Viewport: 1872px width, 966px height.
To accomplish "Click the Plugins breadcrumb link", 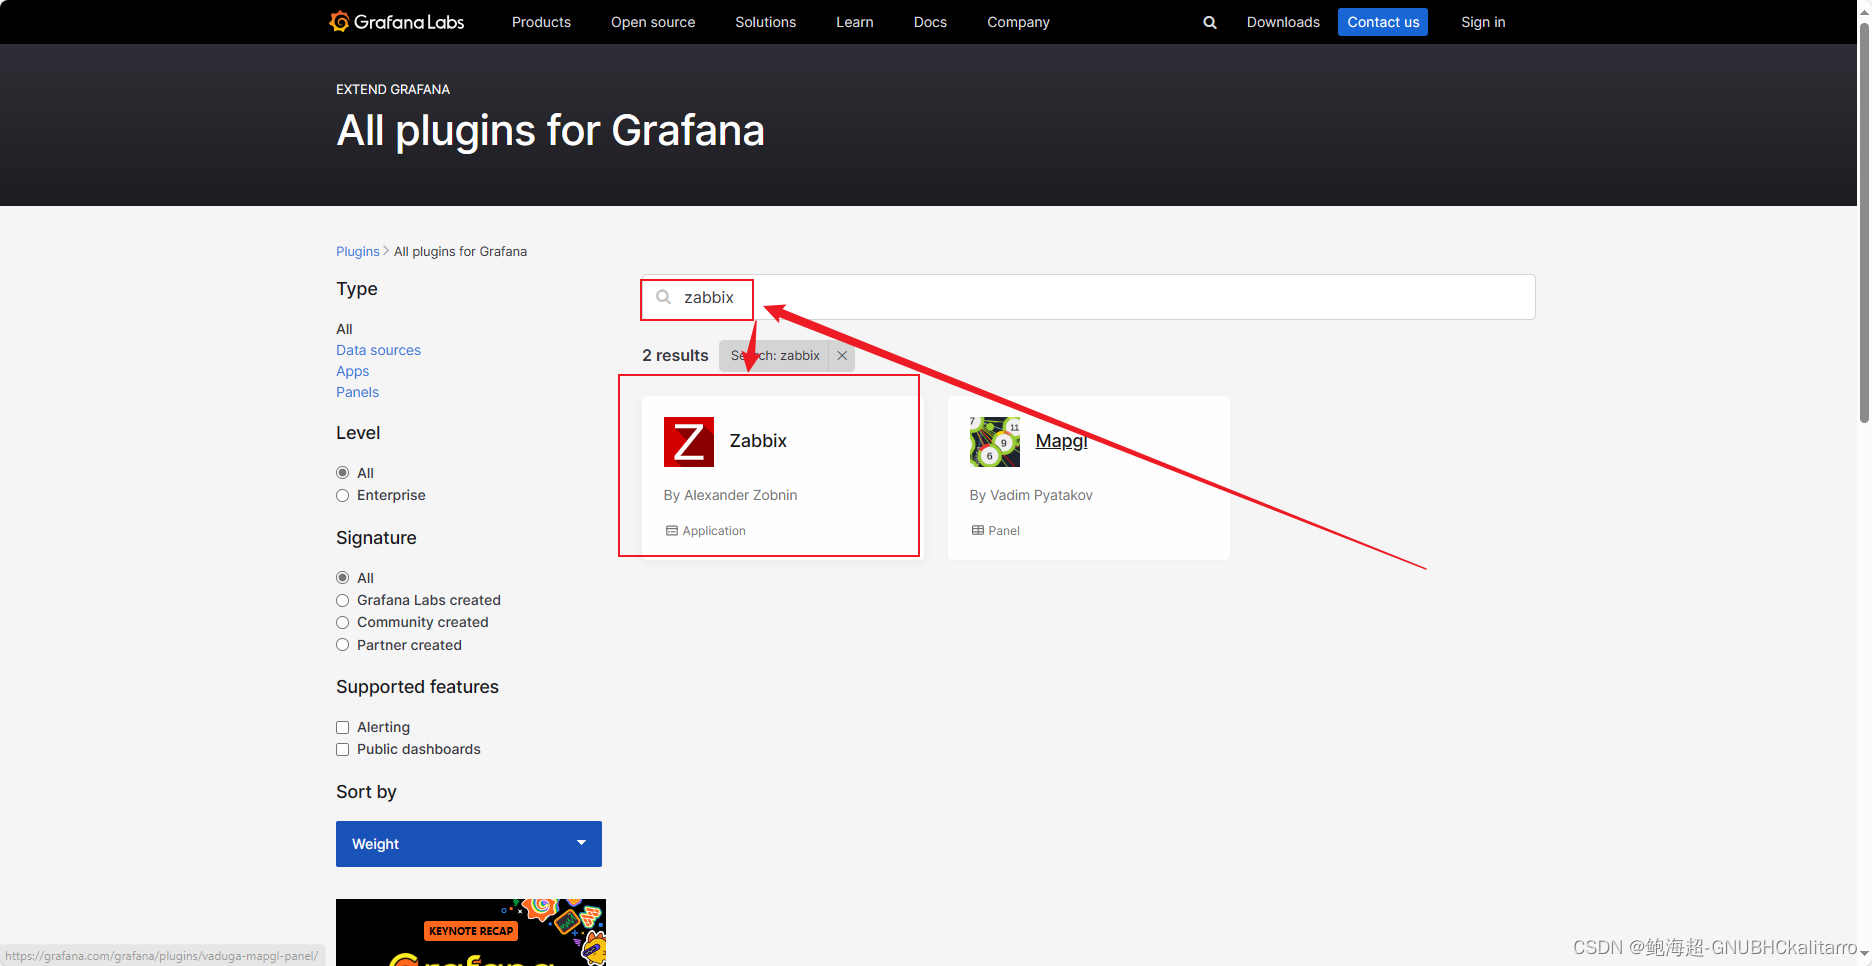I will point(358,251).
